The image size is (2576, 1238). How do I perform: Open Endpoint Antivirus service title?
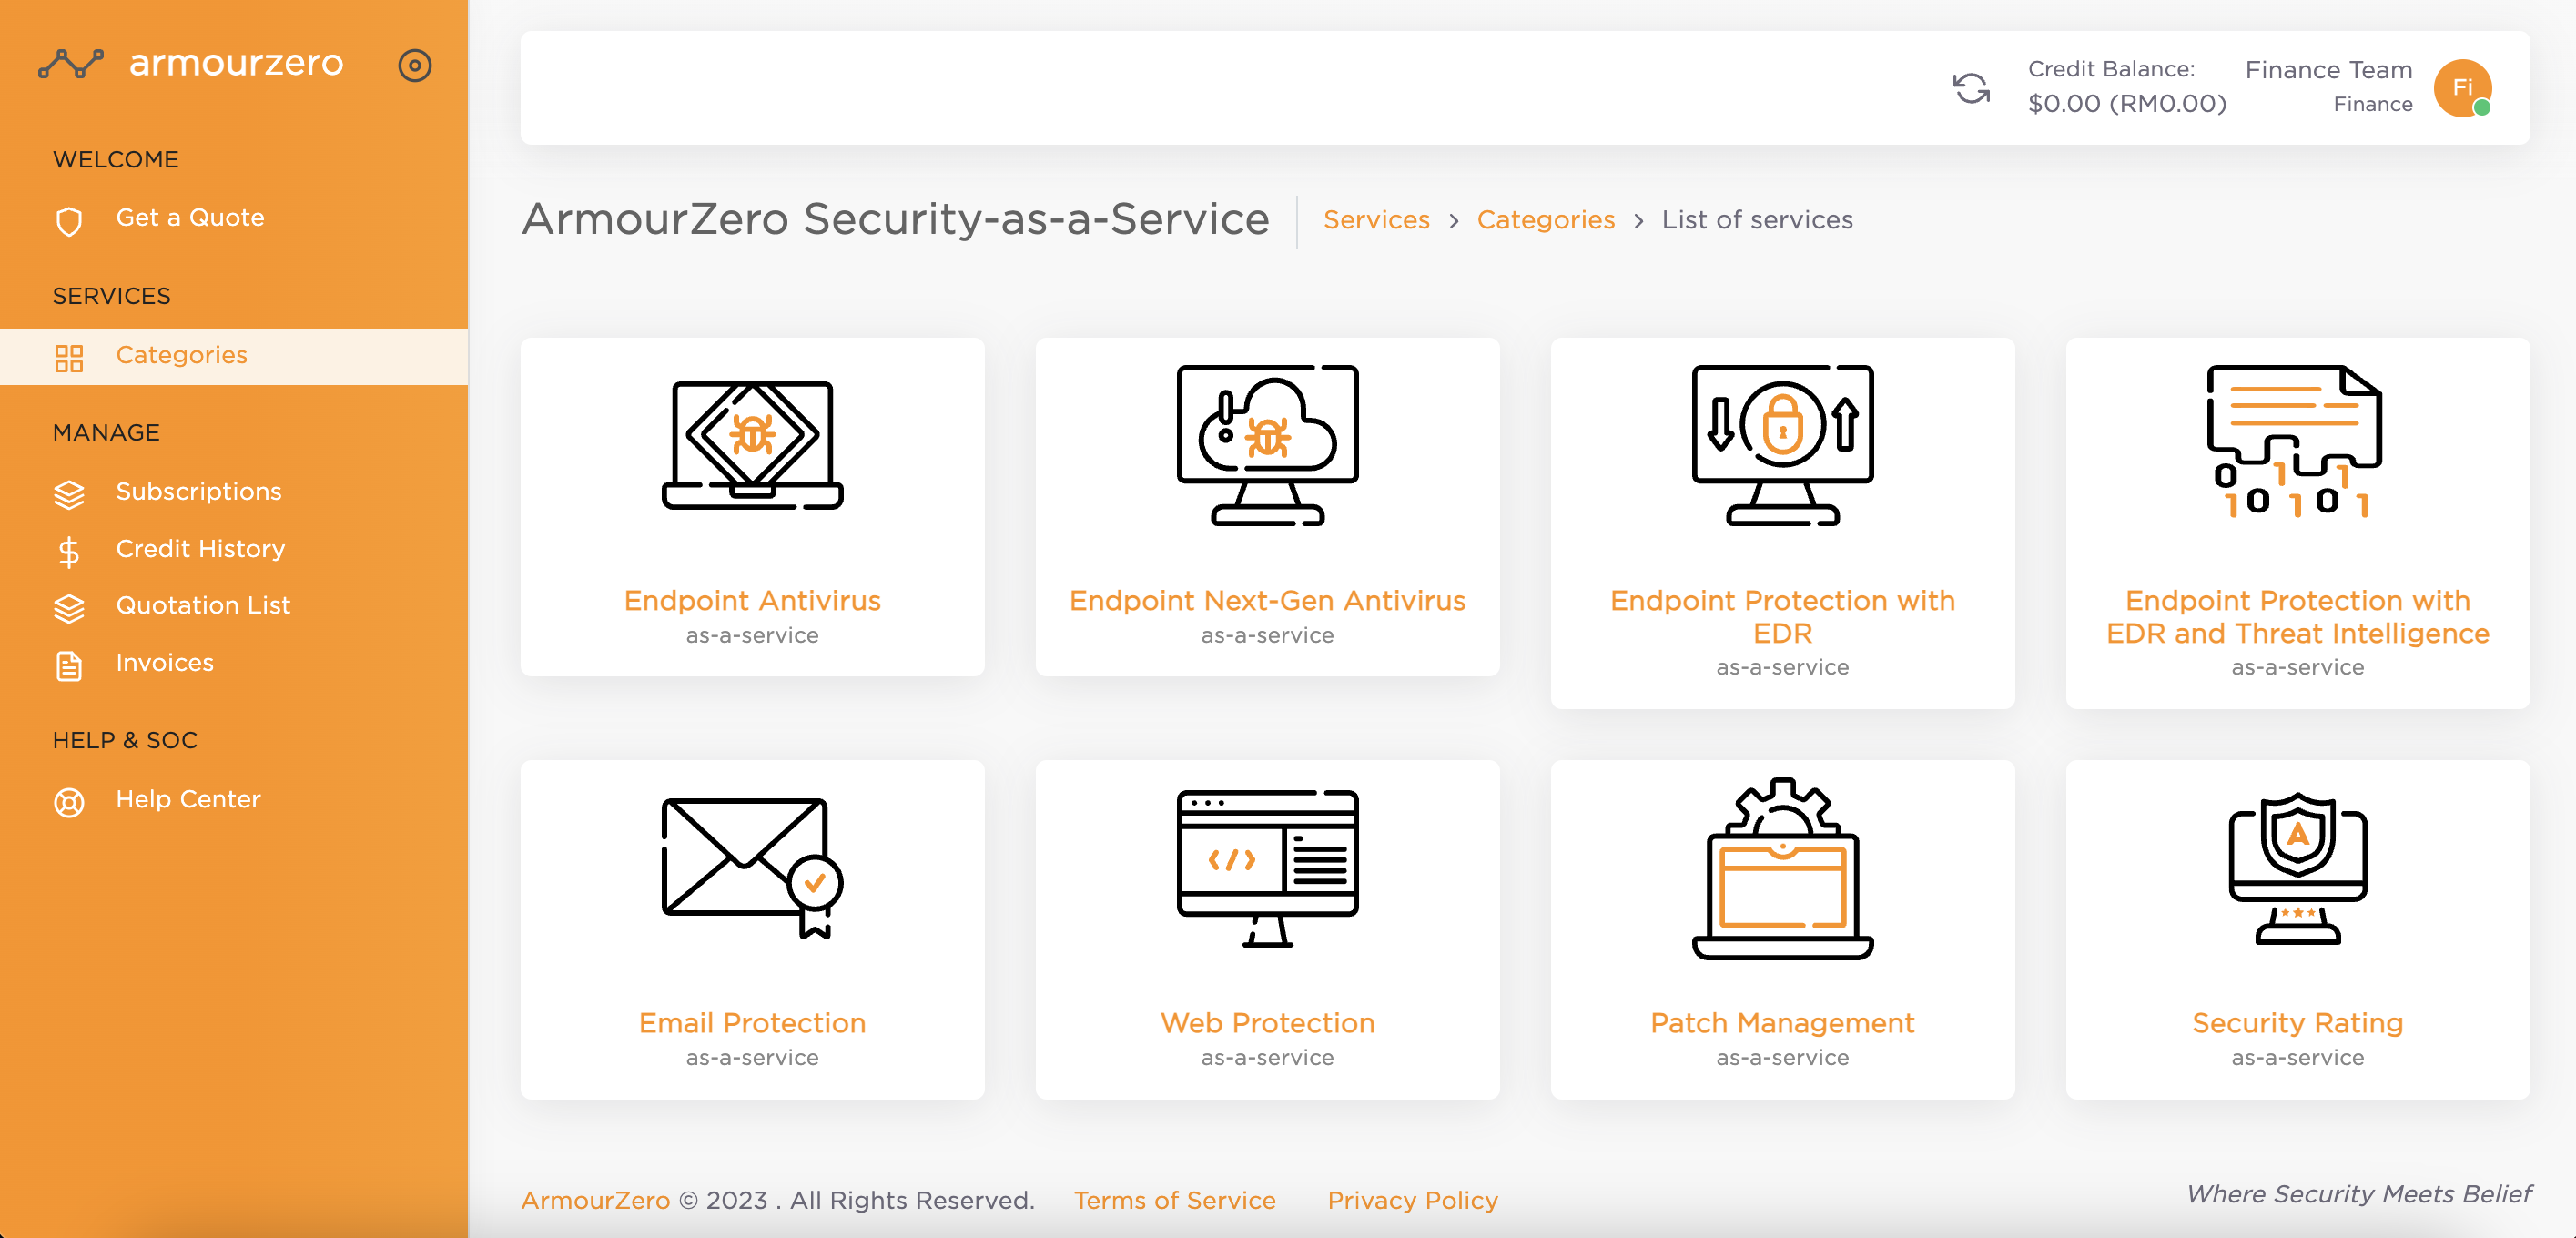tap(752, 600)
